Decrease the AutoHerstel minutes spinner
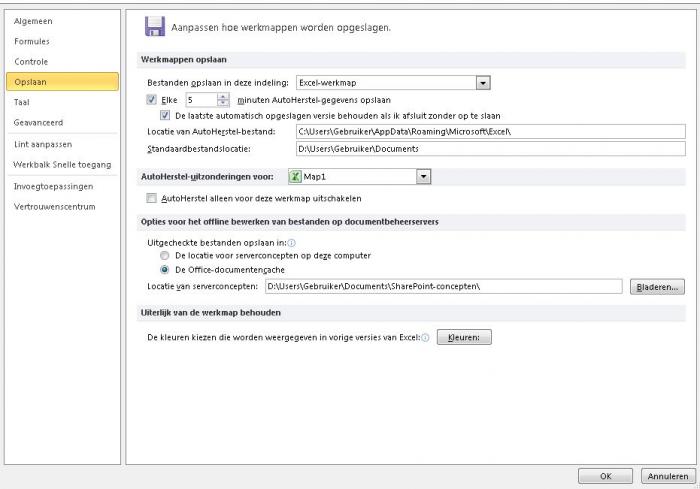The height and width of the screenshot is (489, 700). point(223,103)
